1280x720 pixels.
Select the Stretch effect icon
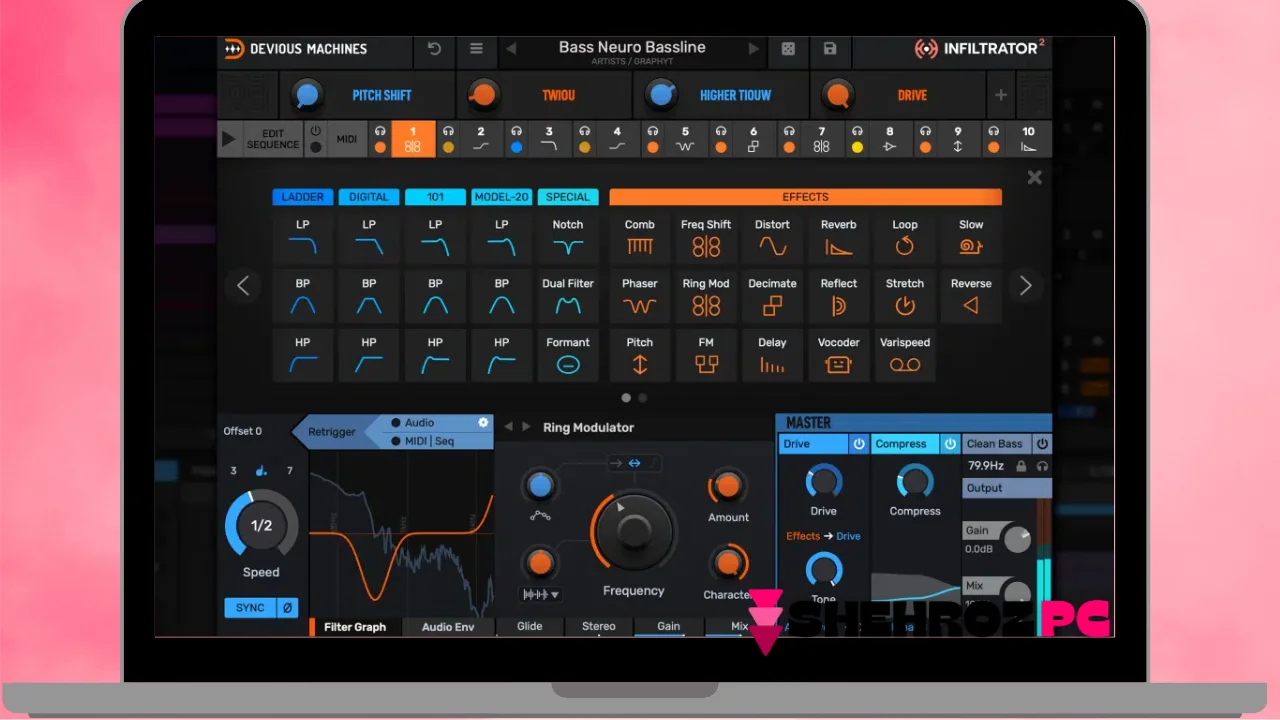pos(905,306)
